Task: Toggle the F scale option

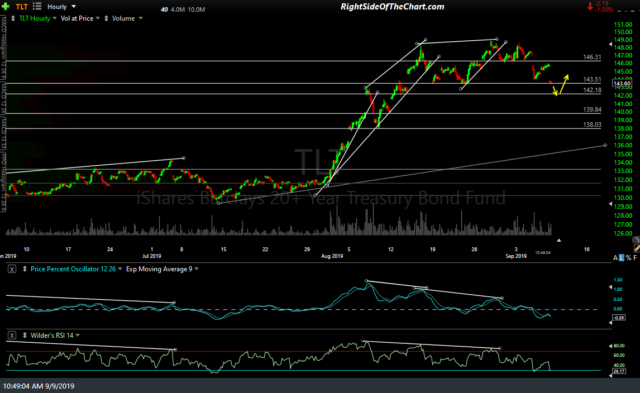Action: [x=635, y=258]
